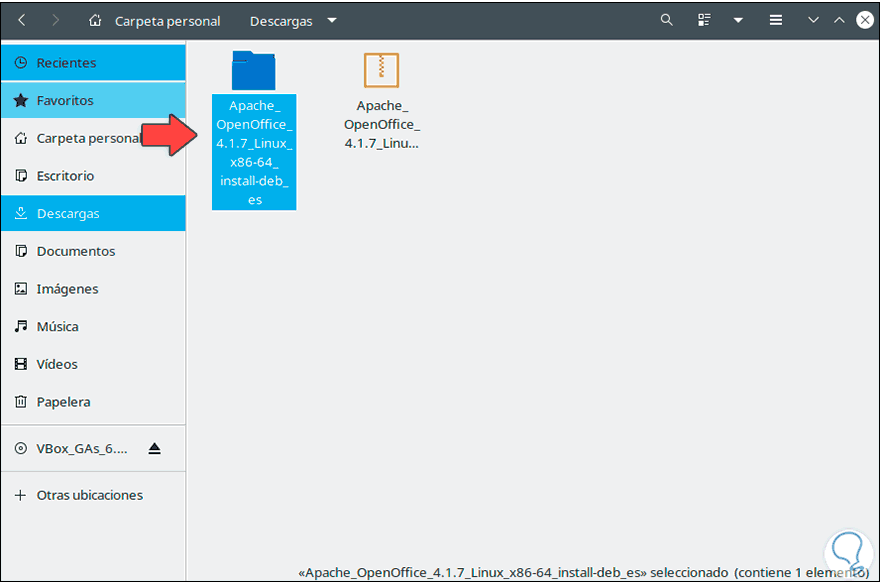Open Documentos in the sidebar

coord(93,251)
